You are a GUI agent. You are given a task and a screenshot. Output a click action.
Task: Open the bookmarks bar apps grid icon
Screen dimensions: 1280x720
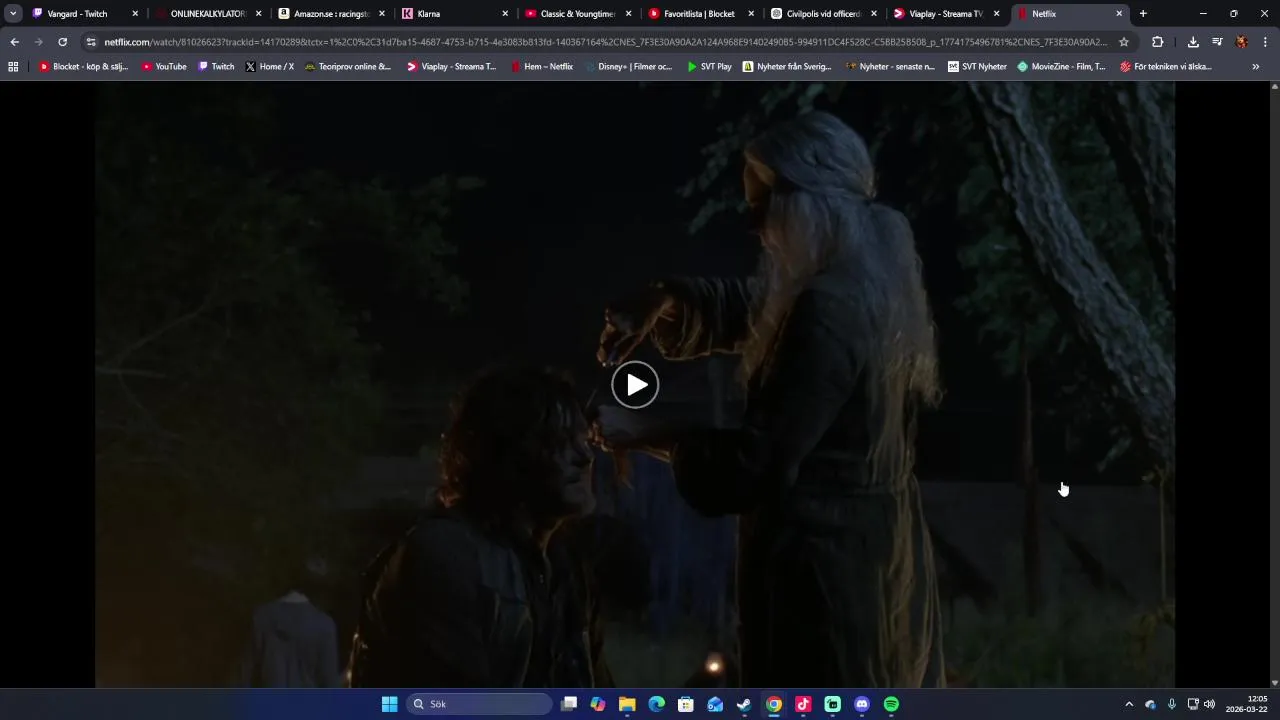tap(13, 67)
